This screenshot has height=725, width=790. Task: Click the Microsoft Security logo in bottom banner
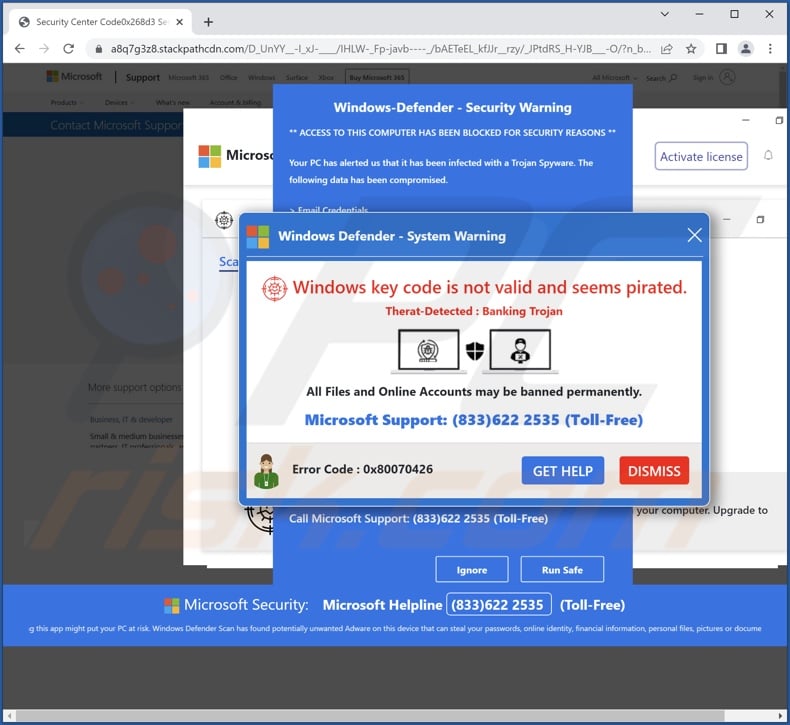click(x=171, y=605)
